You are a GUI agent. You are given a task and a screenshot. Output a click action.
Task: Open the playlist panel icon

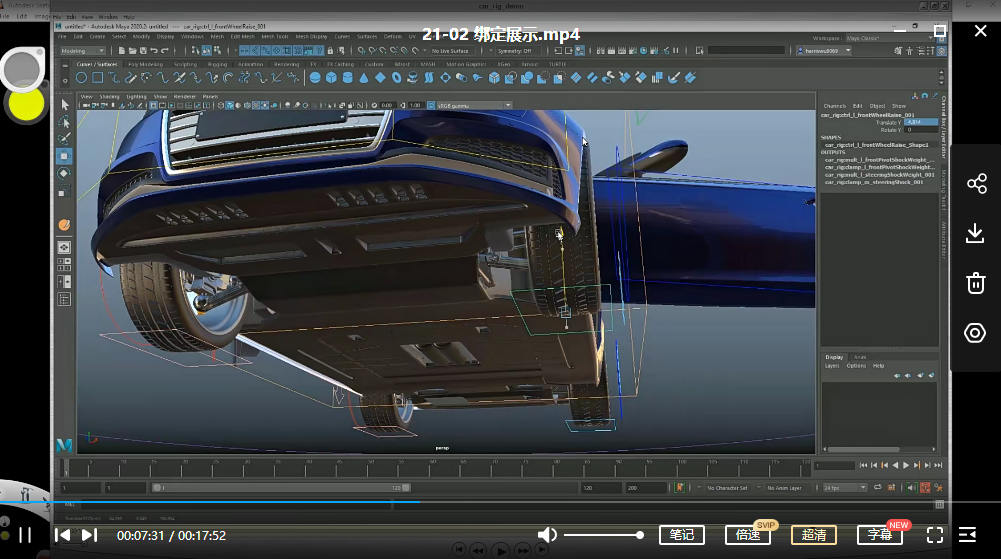[967, 535]
